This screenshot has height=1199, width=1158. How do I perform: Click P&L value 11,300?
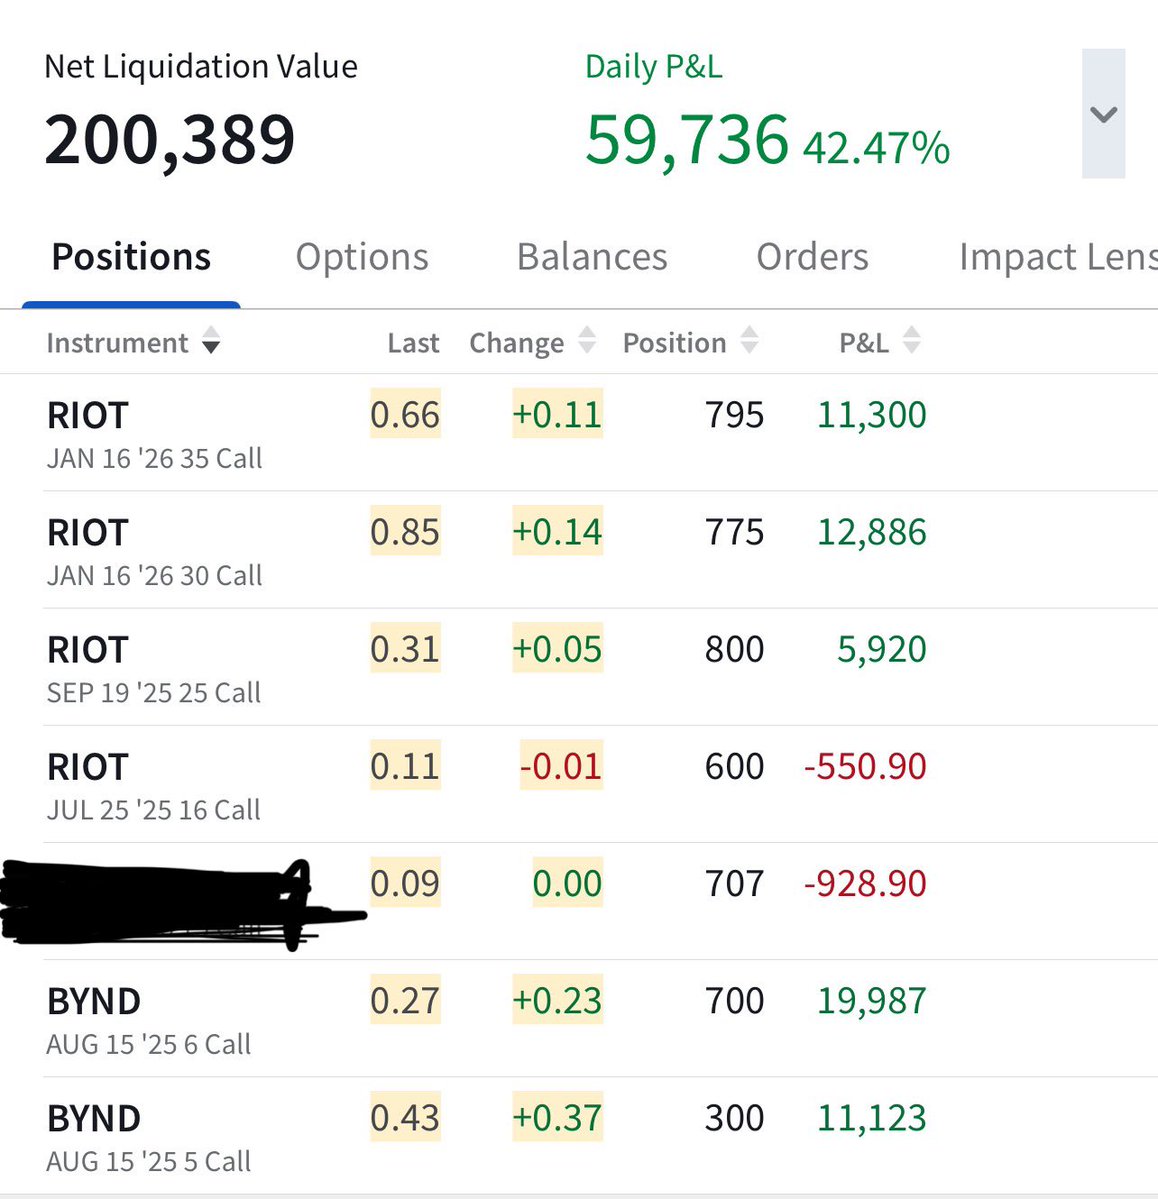pyautogui.click(x=872, y=415)
